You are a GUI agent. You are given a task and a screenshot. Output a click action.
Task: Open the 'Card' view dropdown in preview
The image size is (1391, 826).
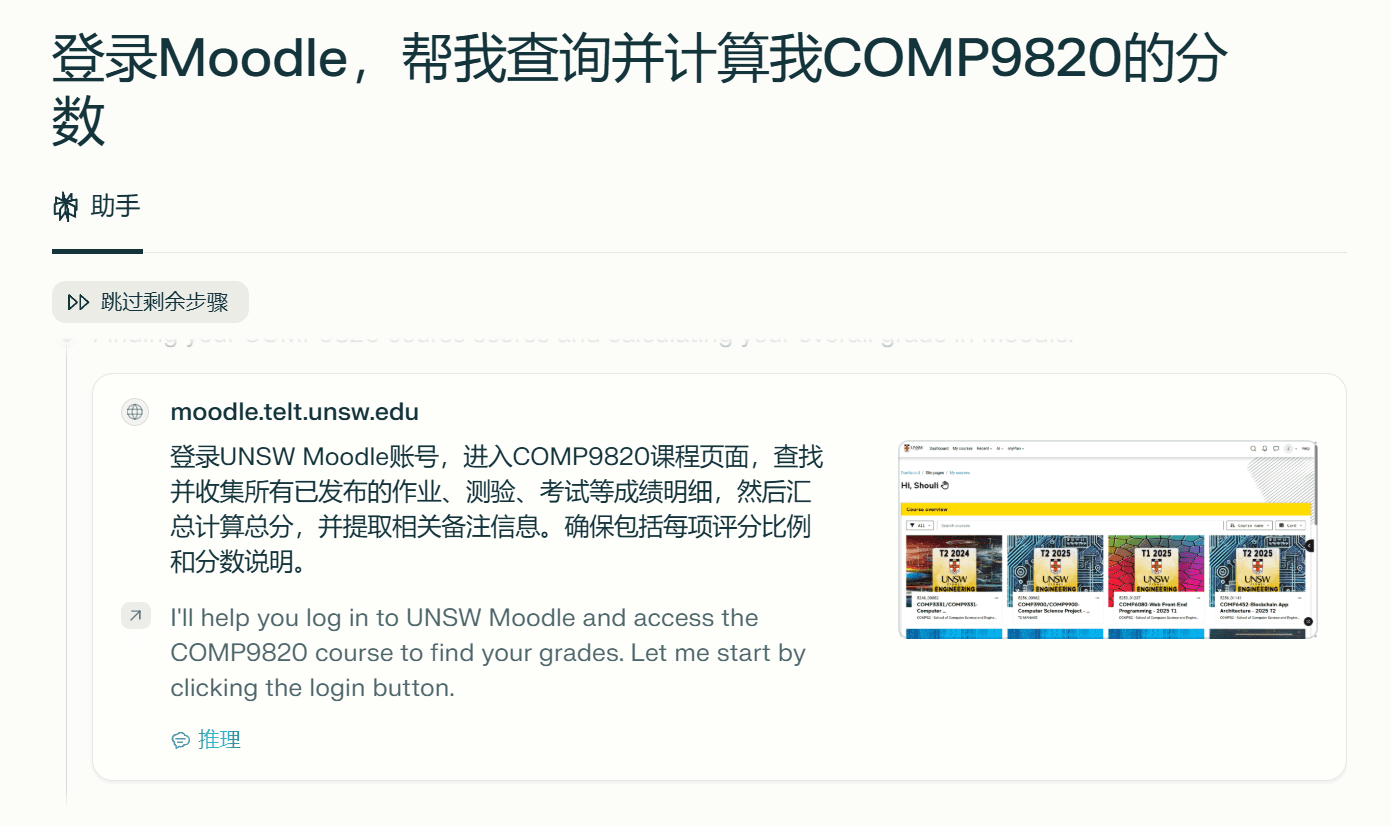click(1291, 525)
